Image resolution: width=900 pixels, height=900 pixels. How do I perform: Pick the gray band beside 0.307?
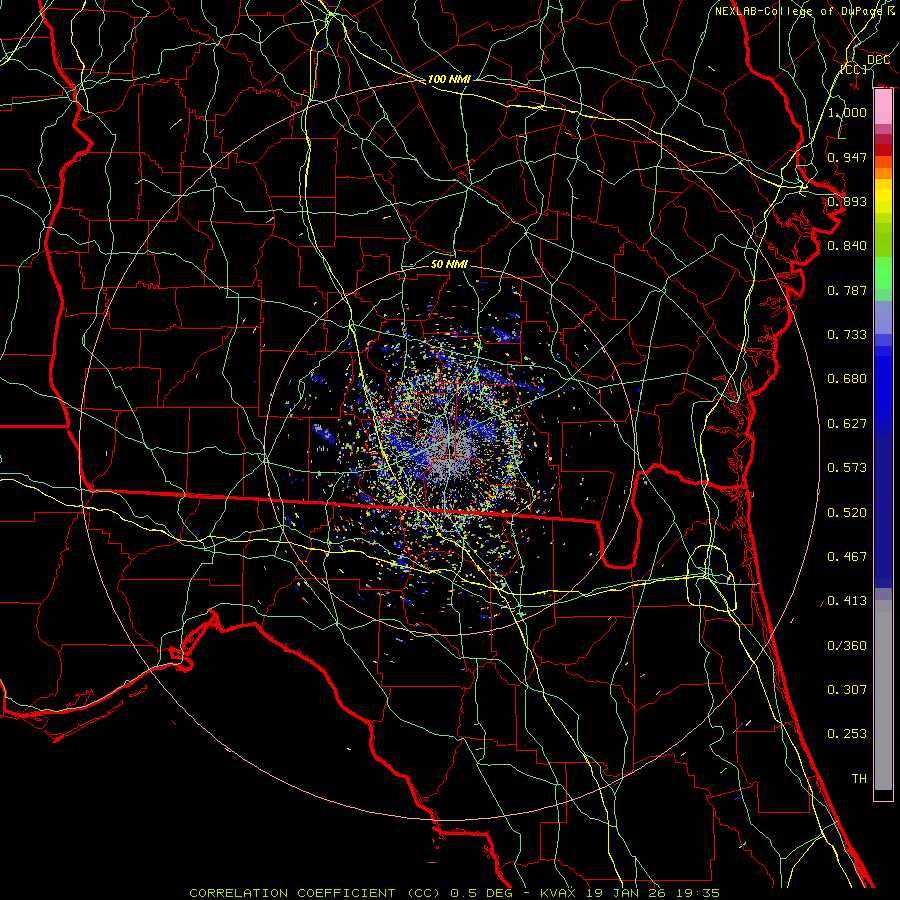point(883,695)
